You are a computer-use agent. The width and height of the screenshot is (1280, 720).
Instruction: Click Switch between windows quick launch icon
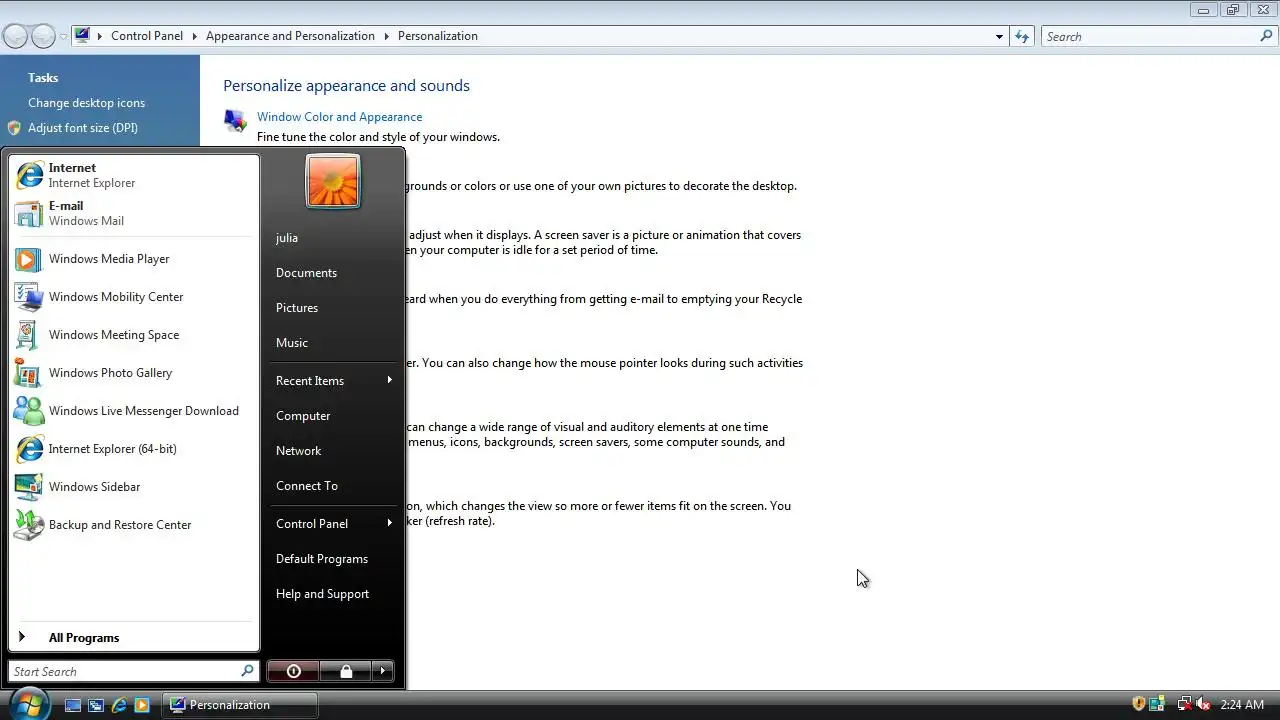[x=96, y=705]
